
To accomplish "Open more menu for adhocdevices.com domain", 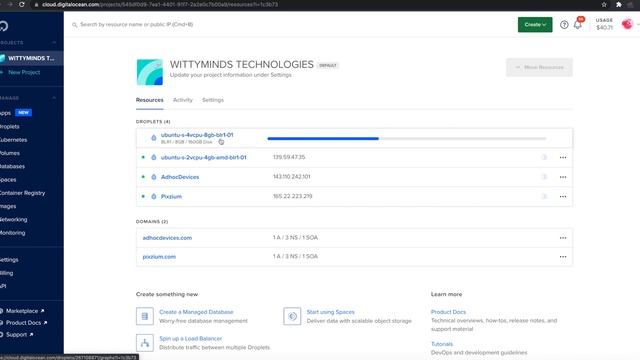I will pyautogui.click(x=563, y=238).
